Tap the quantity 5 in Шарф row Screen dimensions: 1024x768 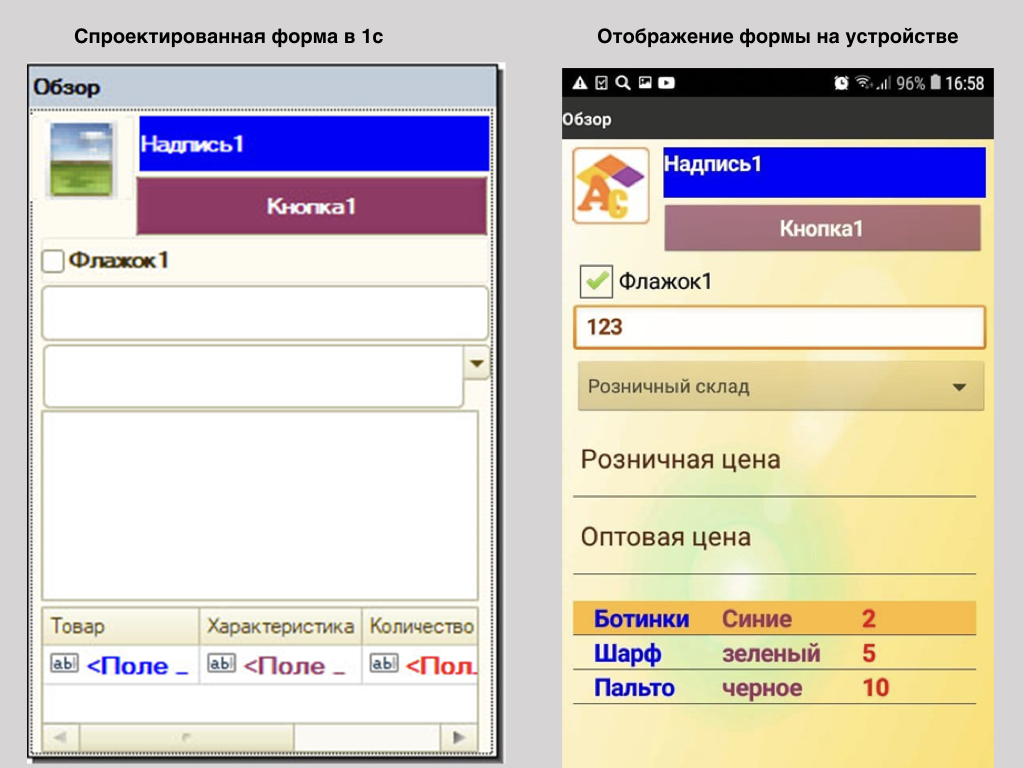point(869,653)
